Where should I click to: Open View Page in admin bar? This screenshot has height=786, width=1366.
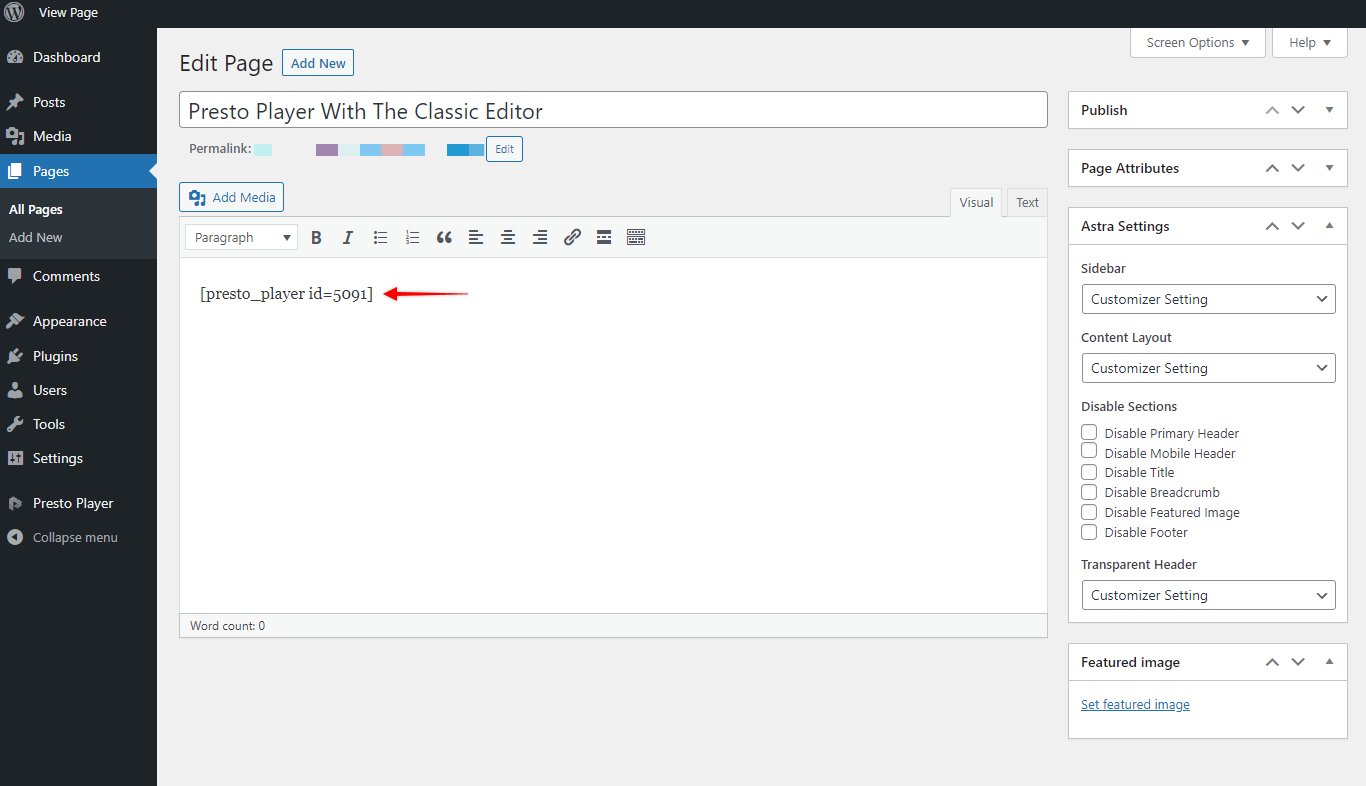(68, 13)
